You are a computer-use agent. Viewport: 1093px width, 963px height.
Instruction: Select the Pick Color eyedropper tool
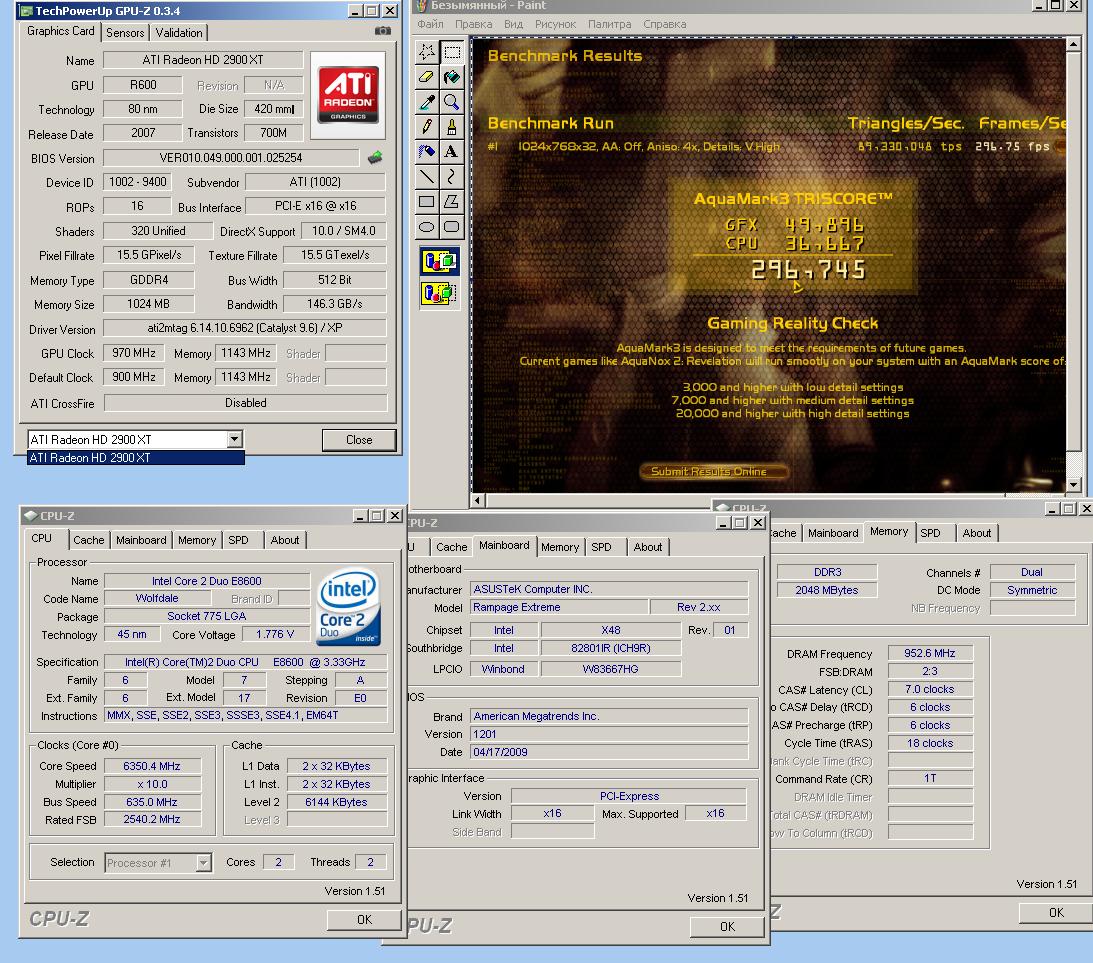pyautogui.click(x=427, y=102)
